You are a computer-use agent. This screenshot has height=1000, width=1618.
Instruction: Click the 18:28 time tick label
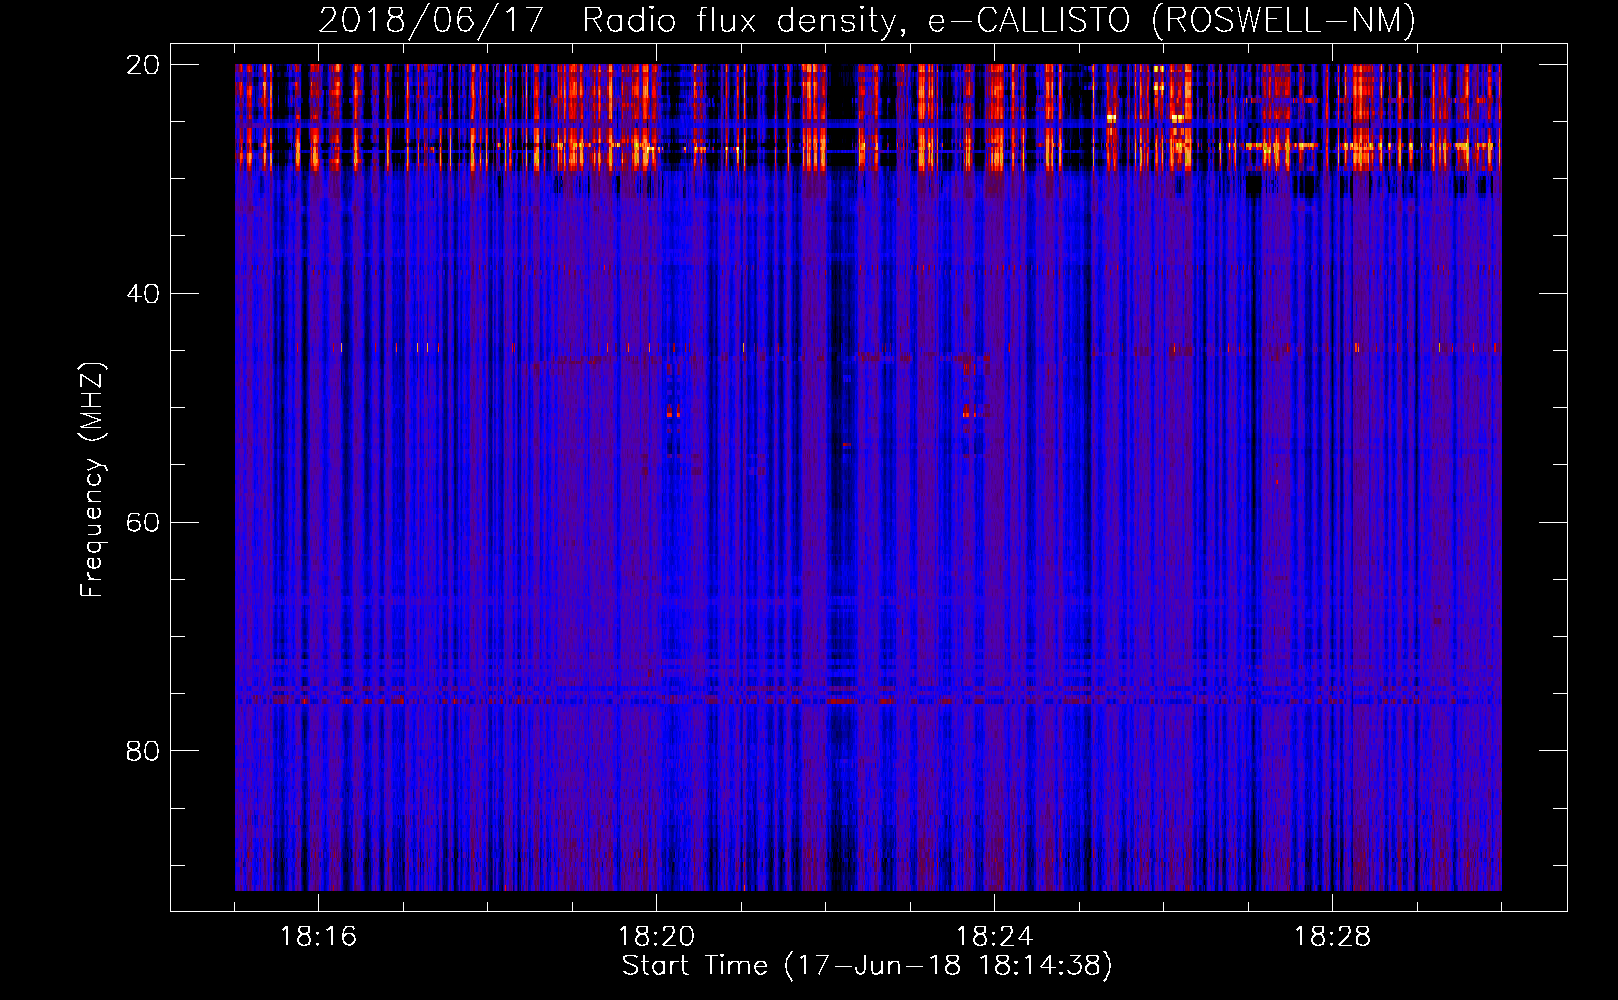[x=1332, y=937]
